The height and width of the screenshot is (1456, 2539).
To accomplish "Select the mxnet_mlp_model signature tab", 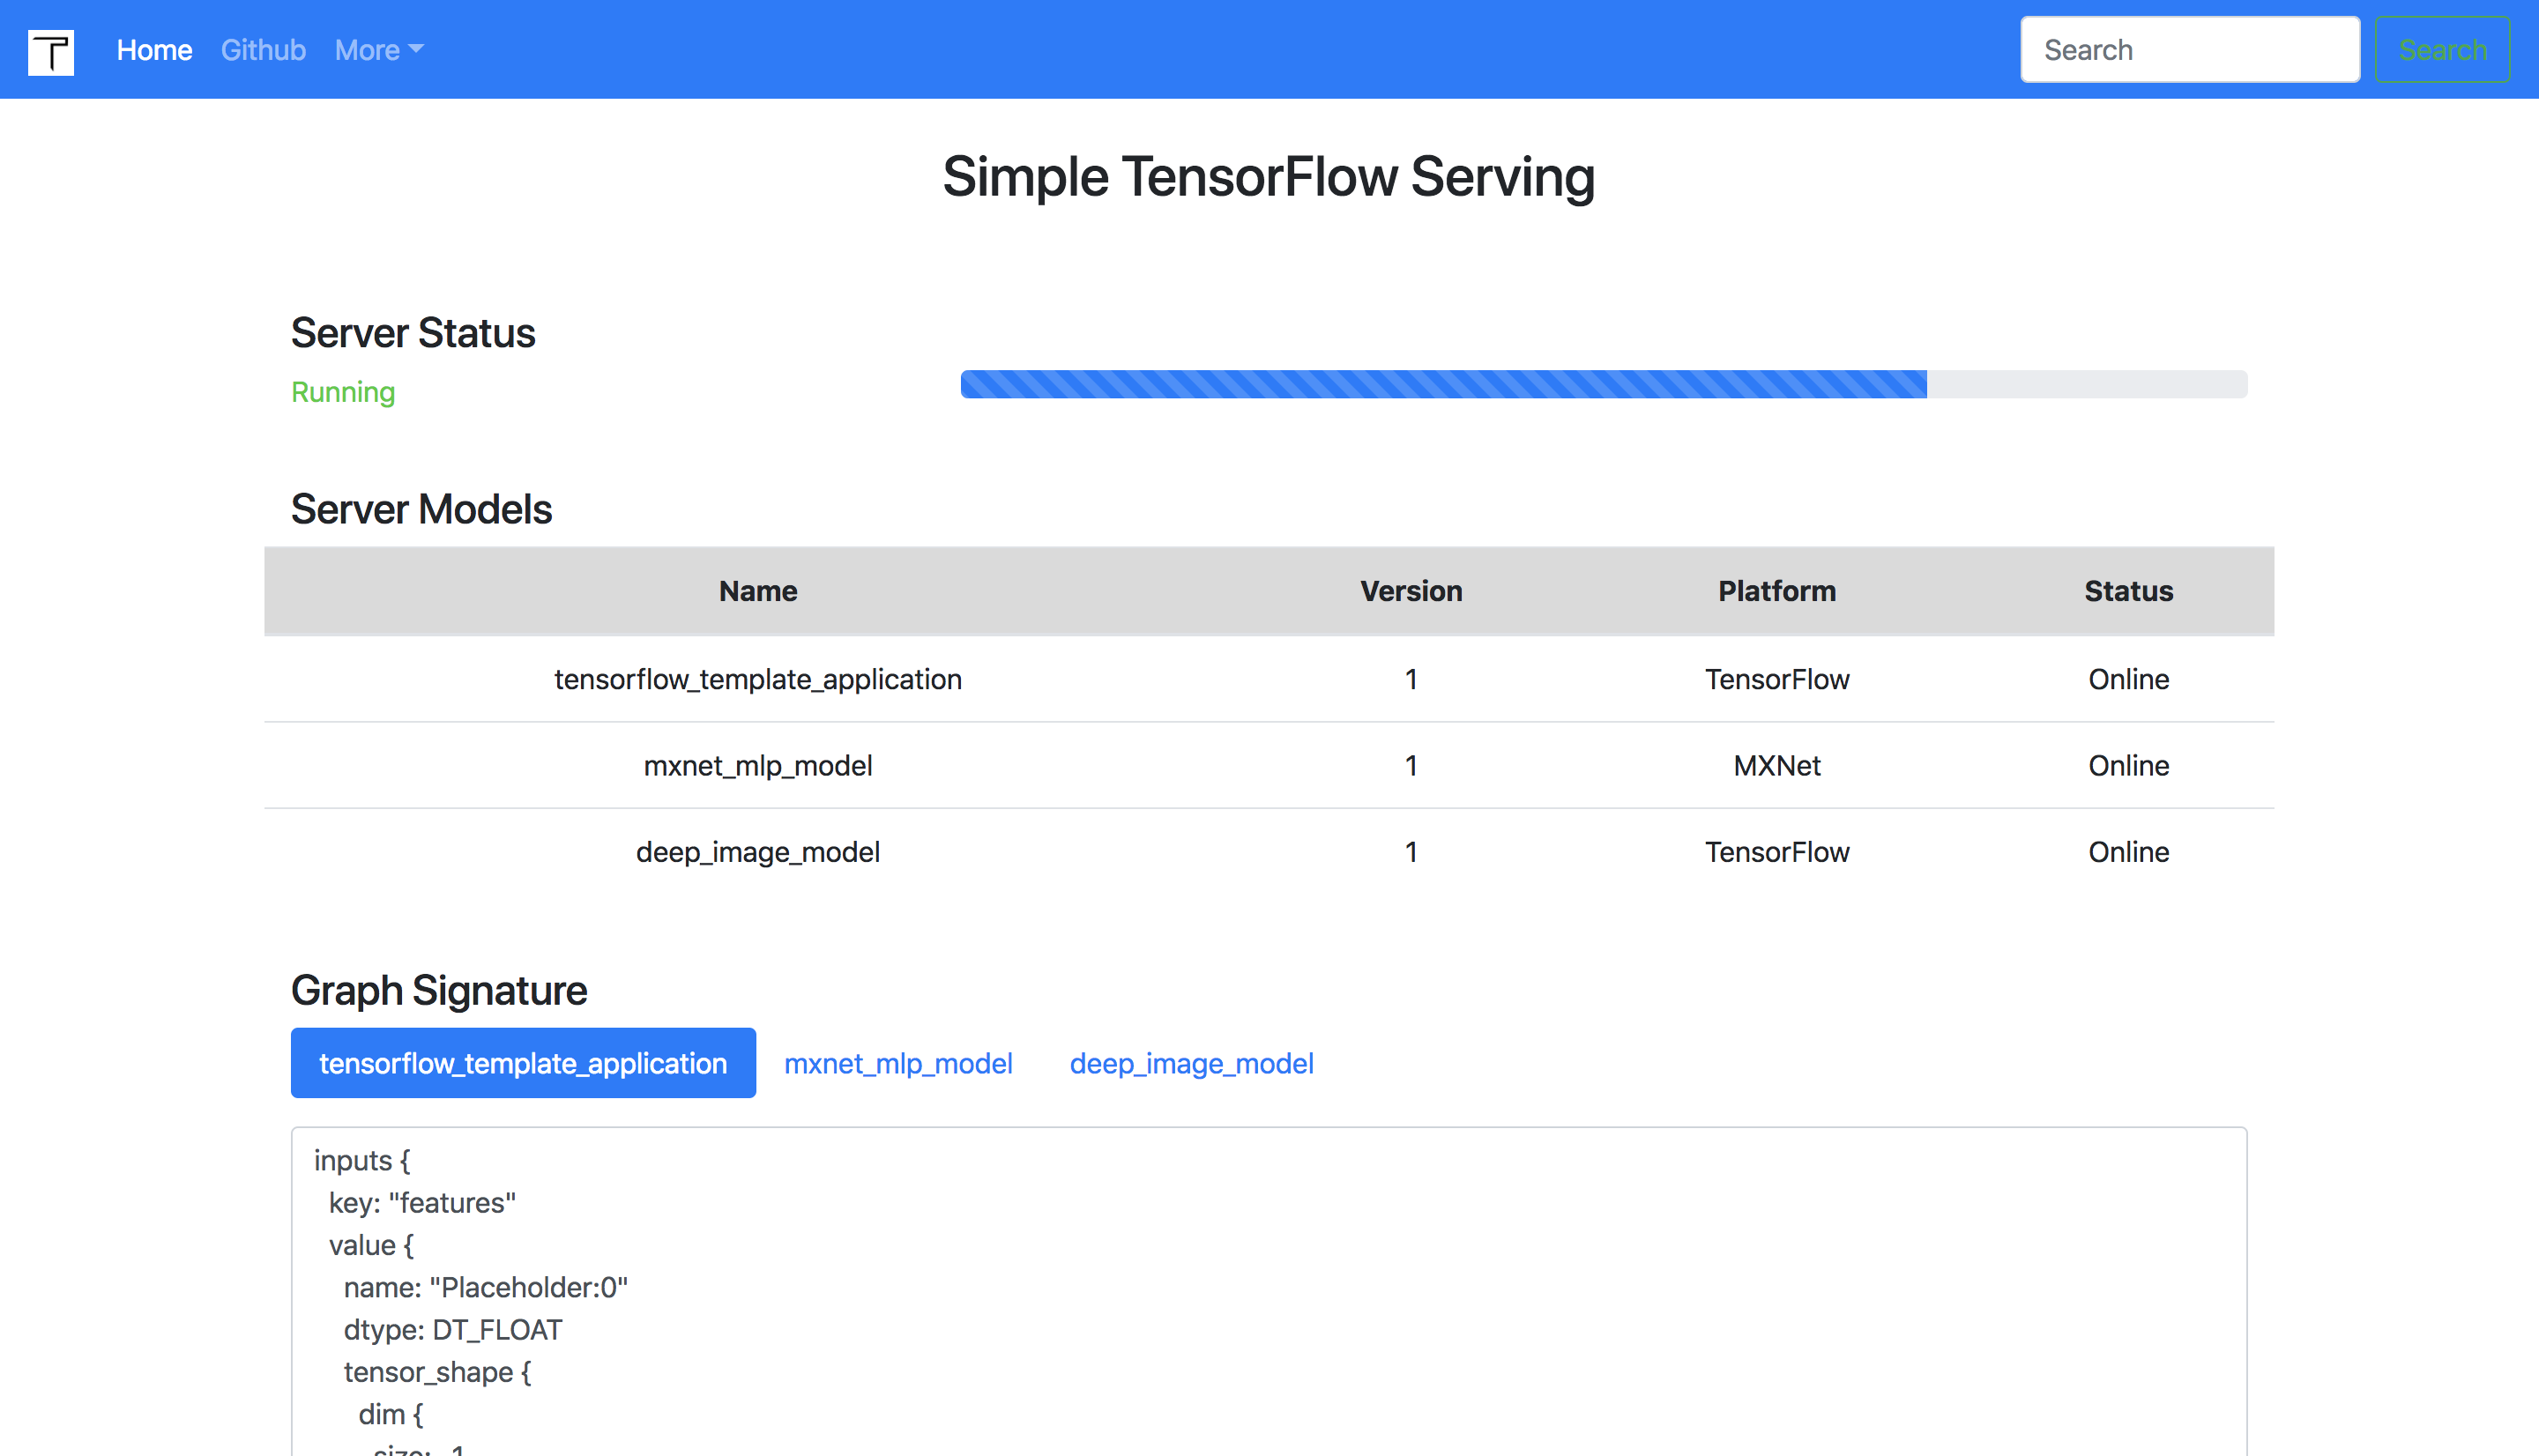I will pyautogui.click(x=898, y=1063).
